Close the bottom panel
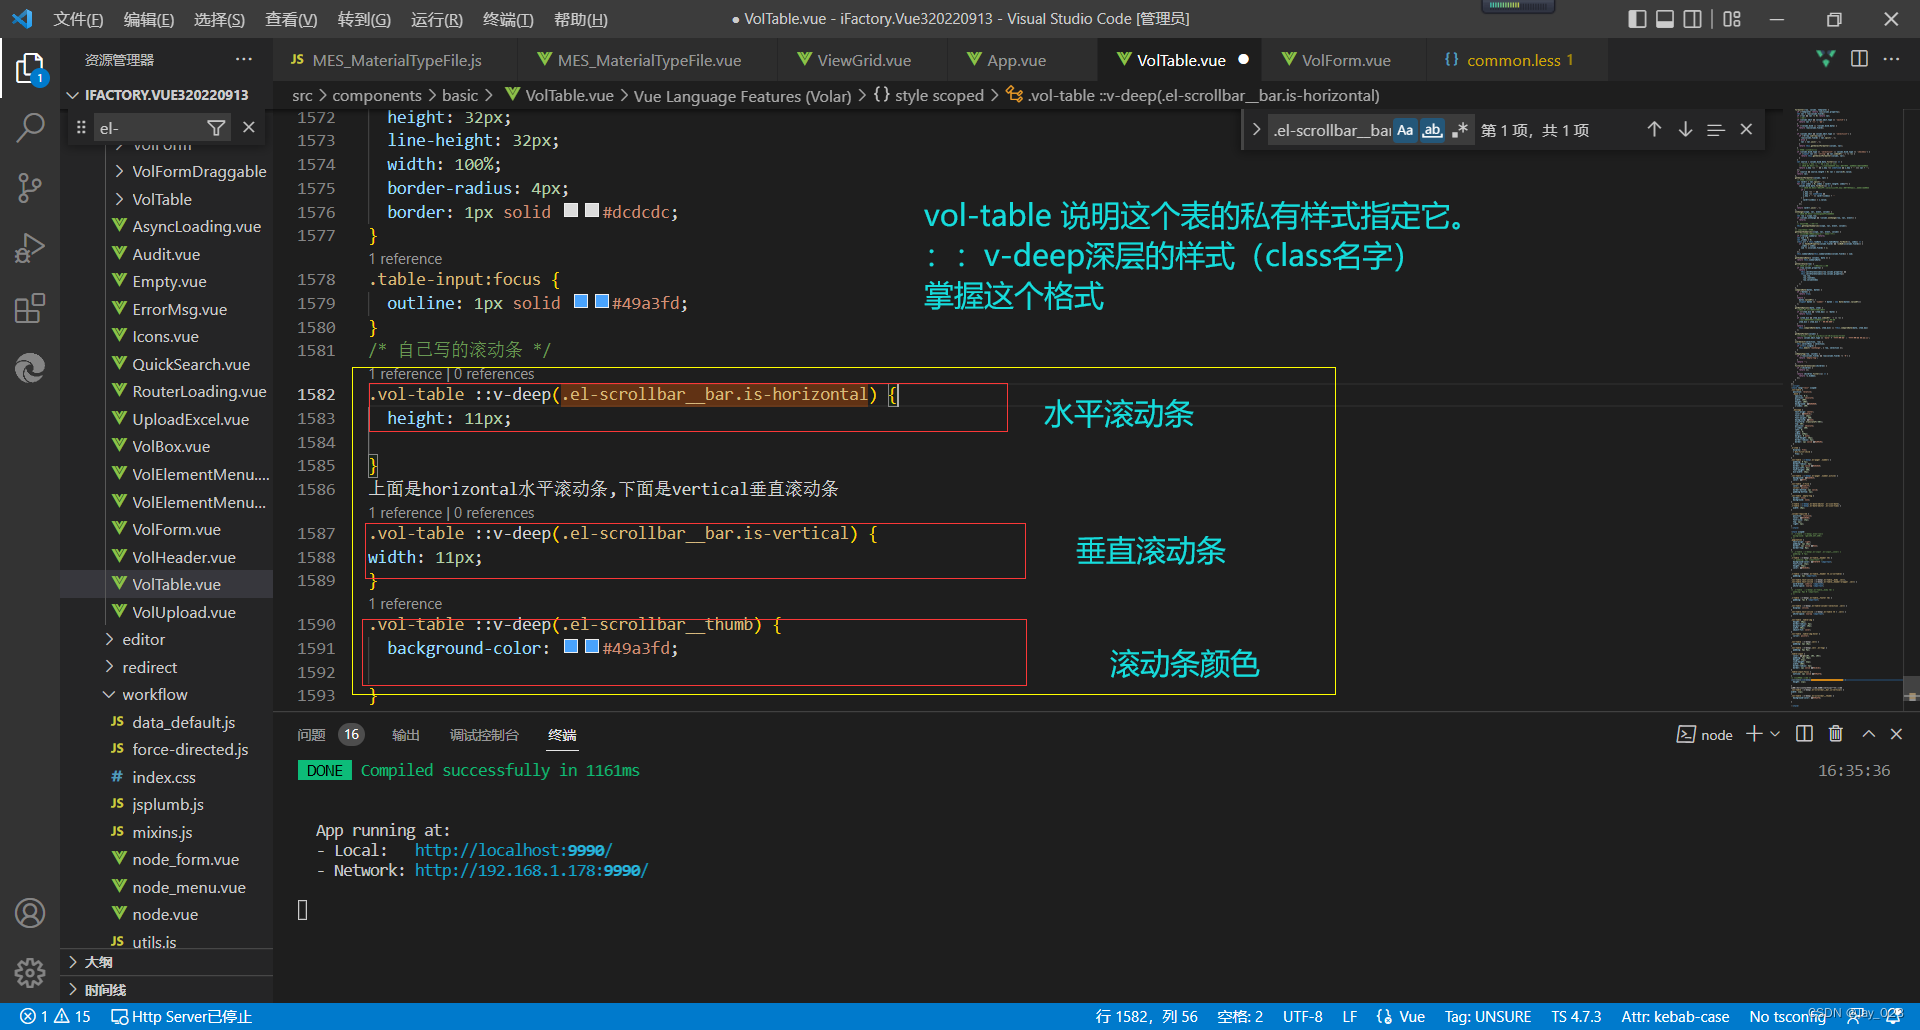The width and height of the screenshot is (1920, 1030). click(1896, 734)
